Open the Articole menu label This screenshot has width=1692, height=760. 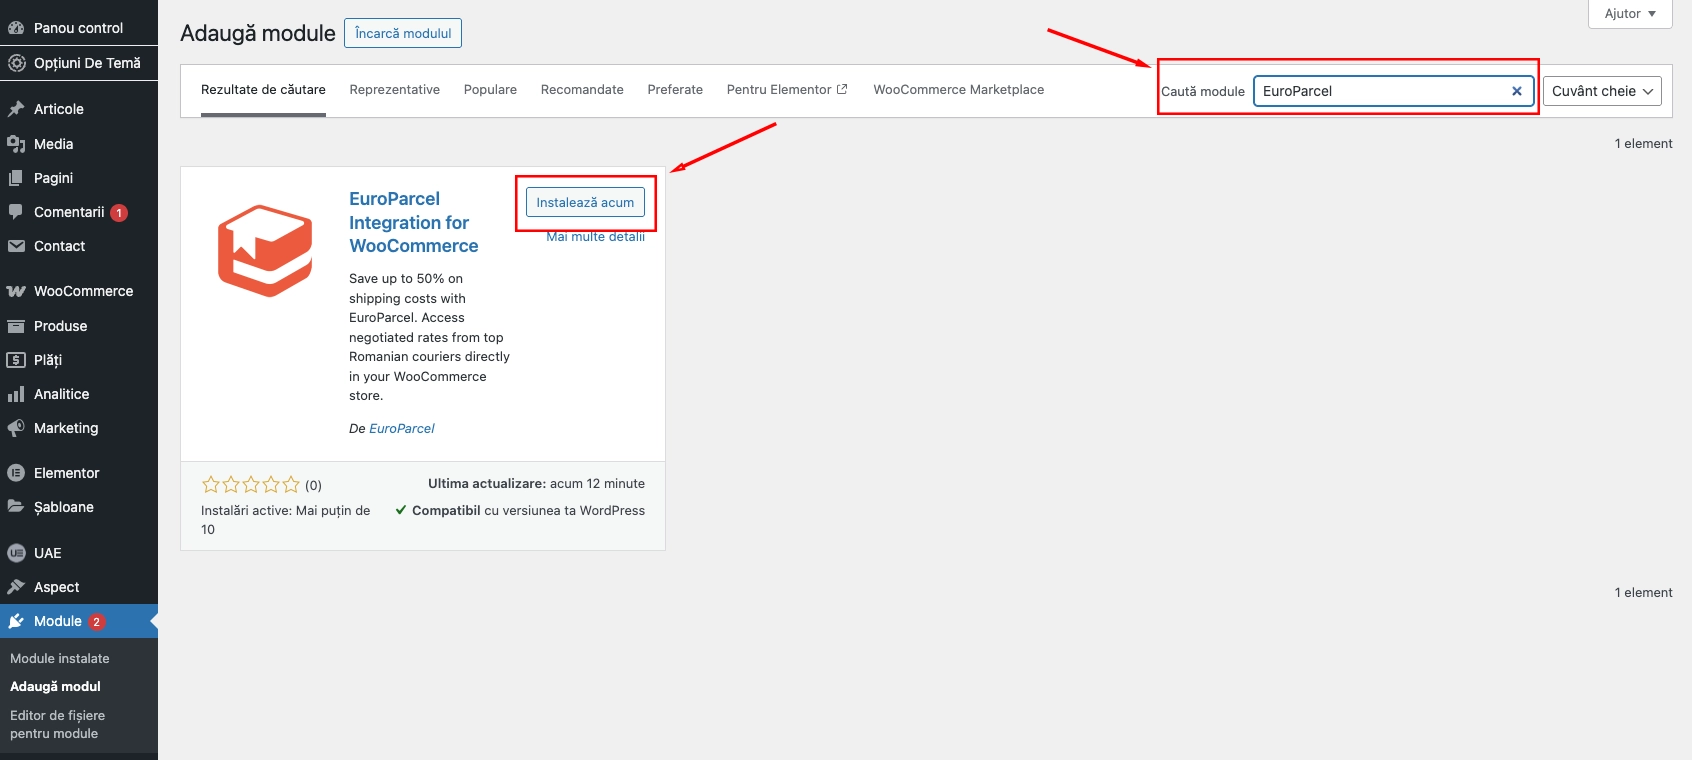(59, 109)
